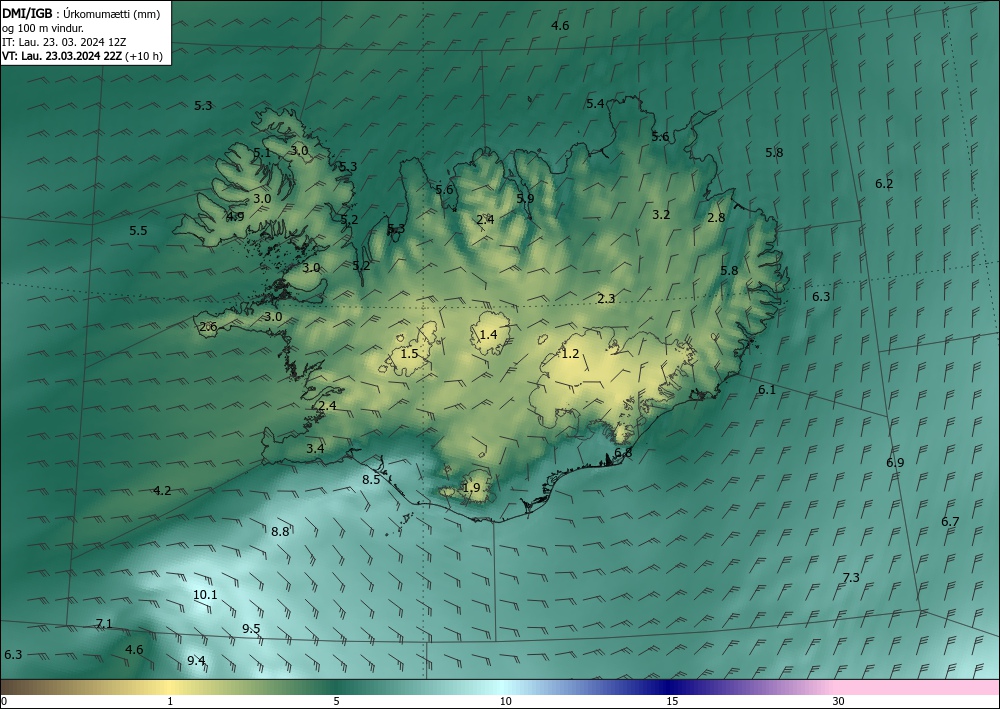Select the color scale label "5"
The width and height of the screenshot is (1000, 709).
point(336,701)
